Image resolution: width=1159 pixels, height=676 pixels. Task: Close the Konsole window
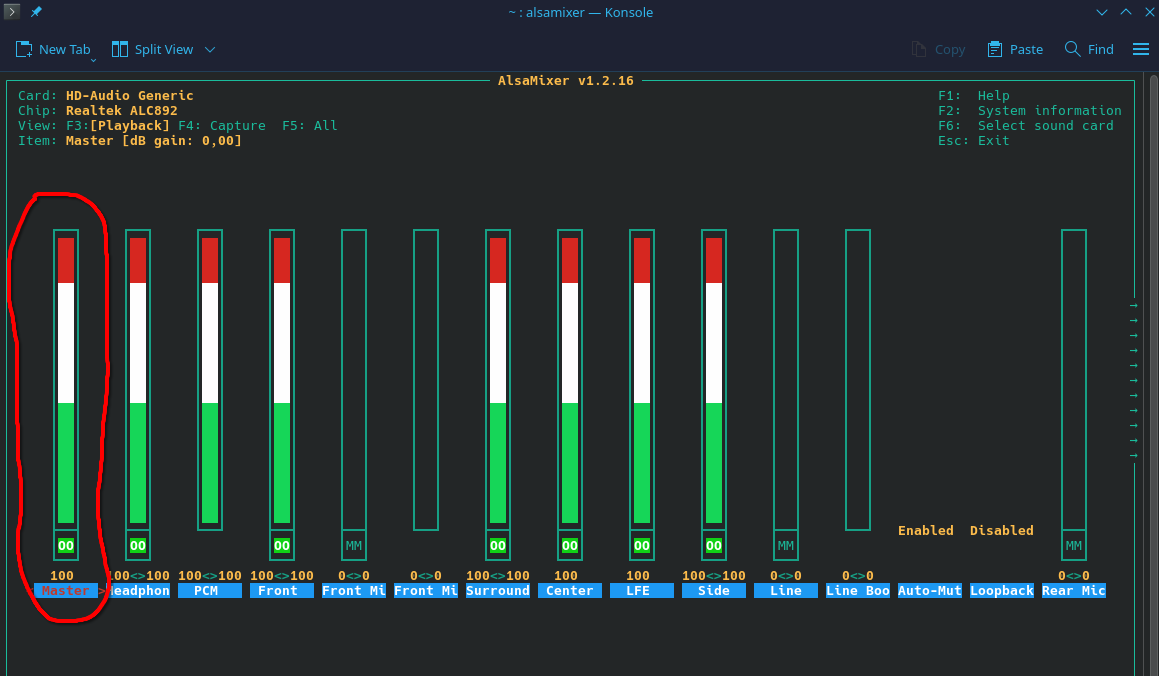pyautogui.click(x=1150, y=12)
